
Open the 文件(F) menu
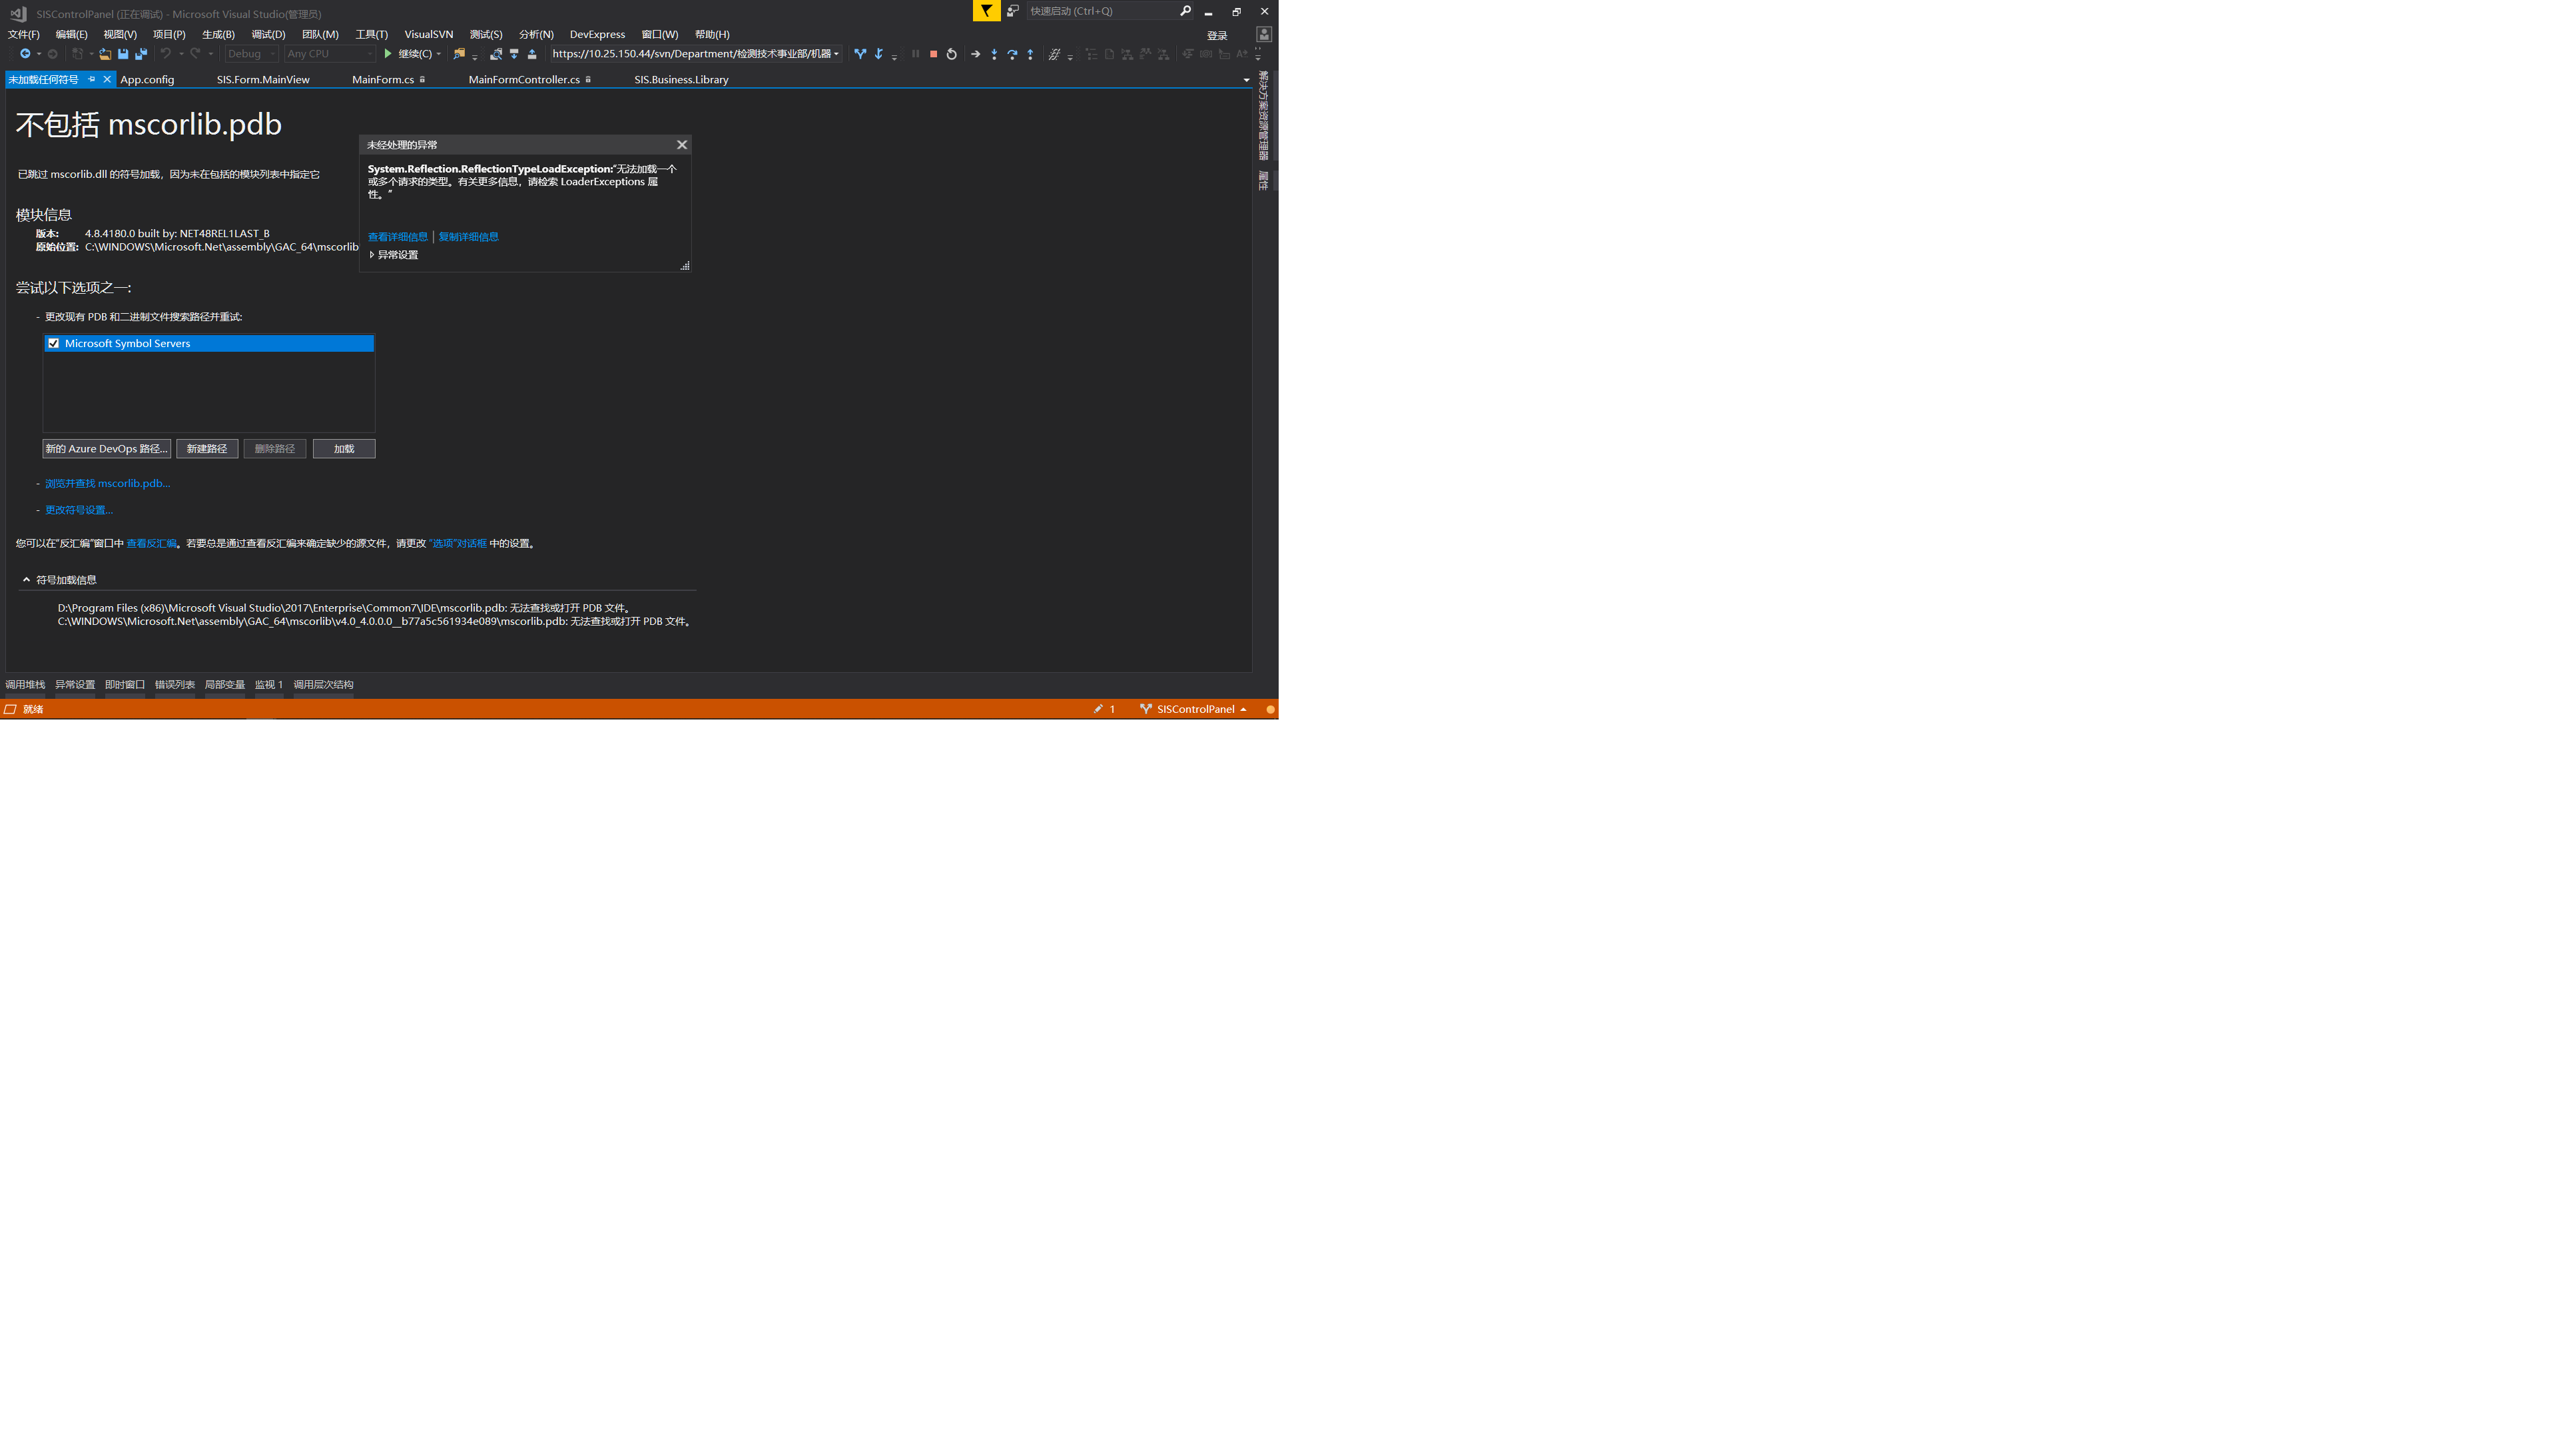[23, 34]
